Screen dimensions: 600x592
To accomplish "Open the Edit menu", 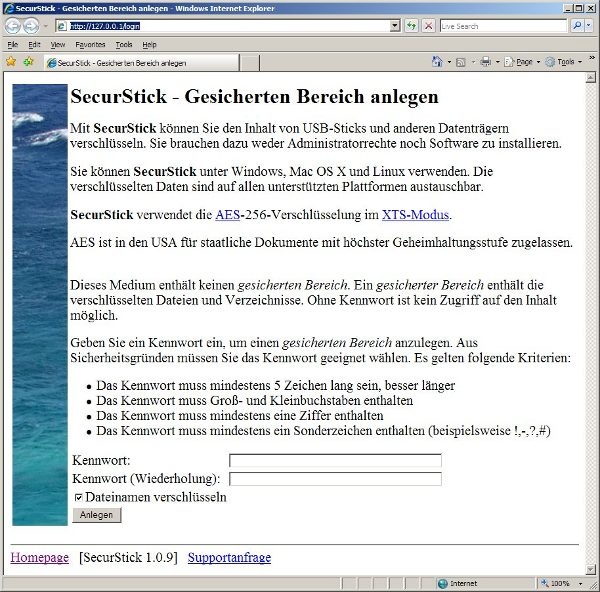I will click(x=34, y=45).
